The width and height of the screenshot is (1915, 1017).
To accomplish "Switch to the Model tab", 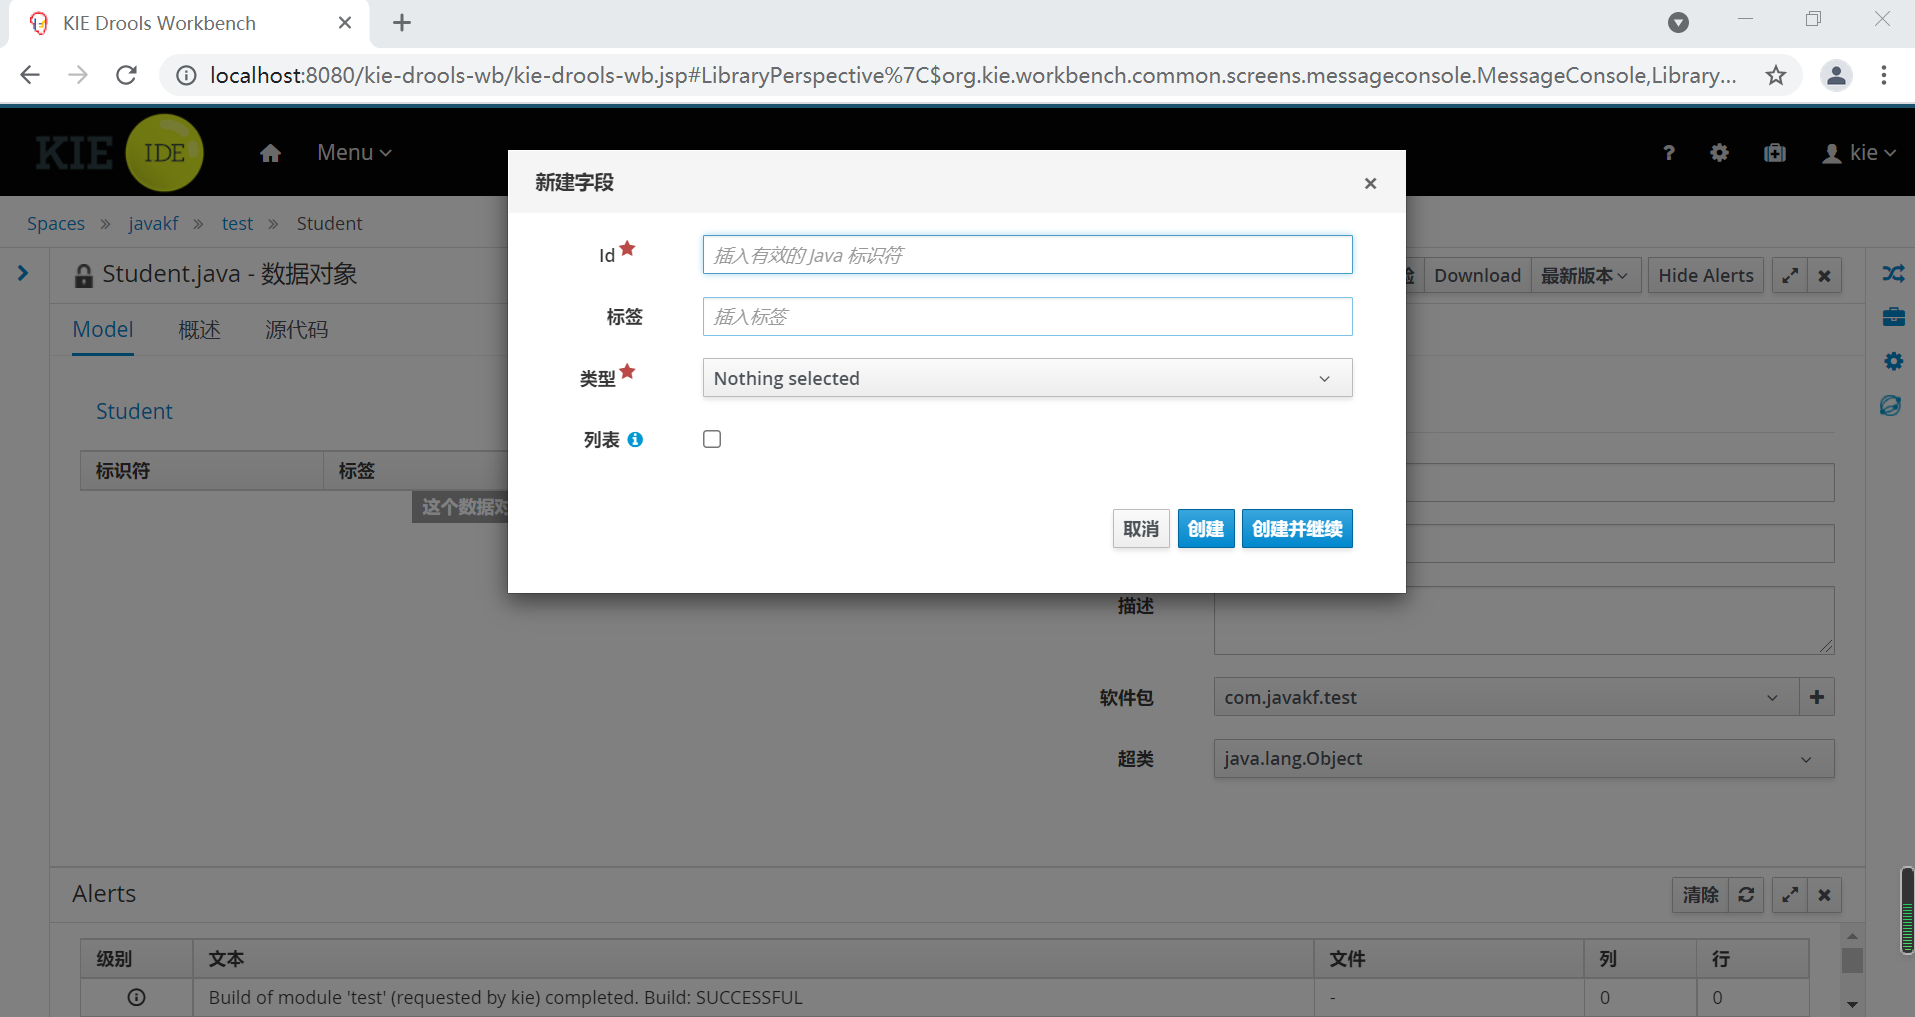I will point(103,330).
